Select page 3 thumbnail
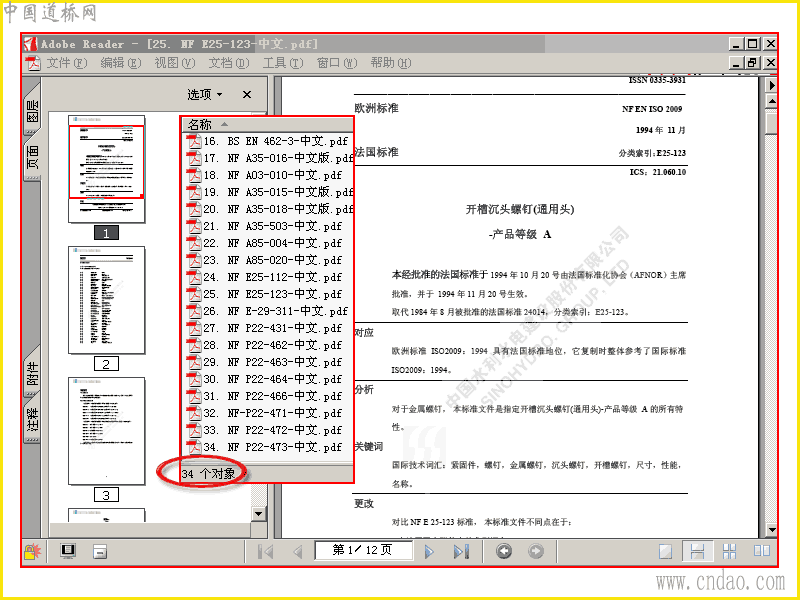800x600 pixels. coord(107,431)
